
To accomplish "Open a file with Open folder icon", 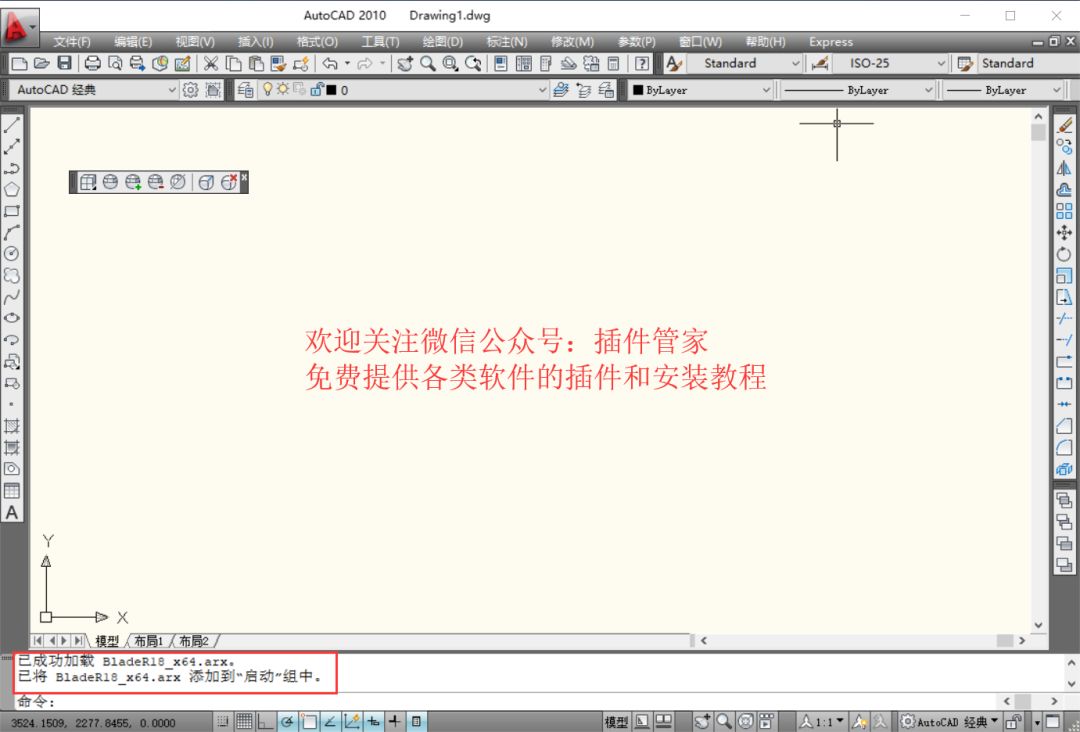I will [x=41, y=63].
